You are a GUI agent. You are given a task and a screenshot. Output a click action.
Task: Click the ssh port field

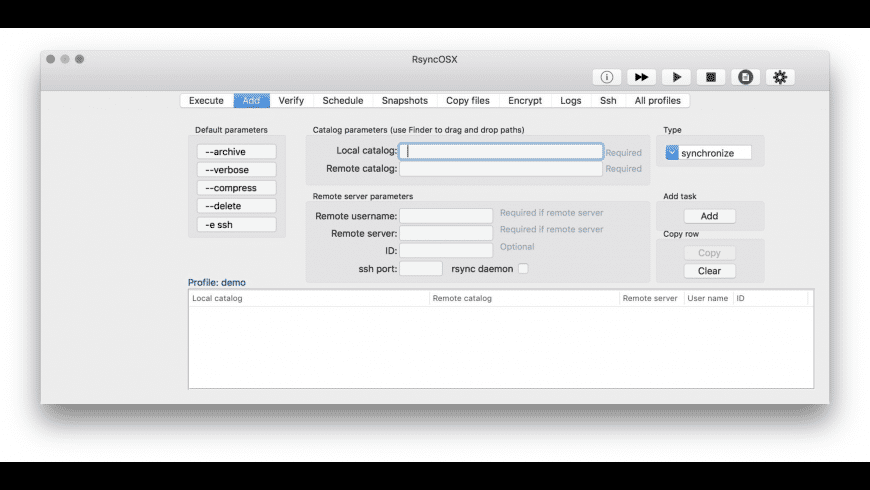[421, 269]
